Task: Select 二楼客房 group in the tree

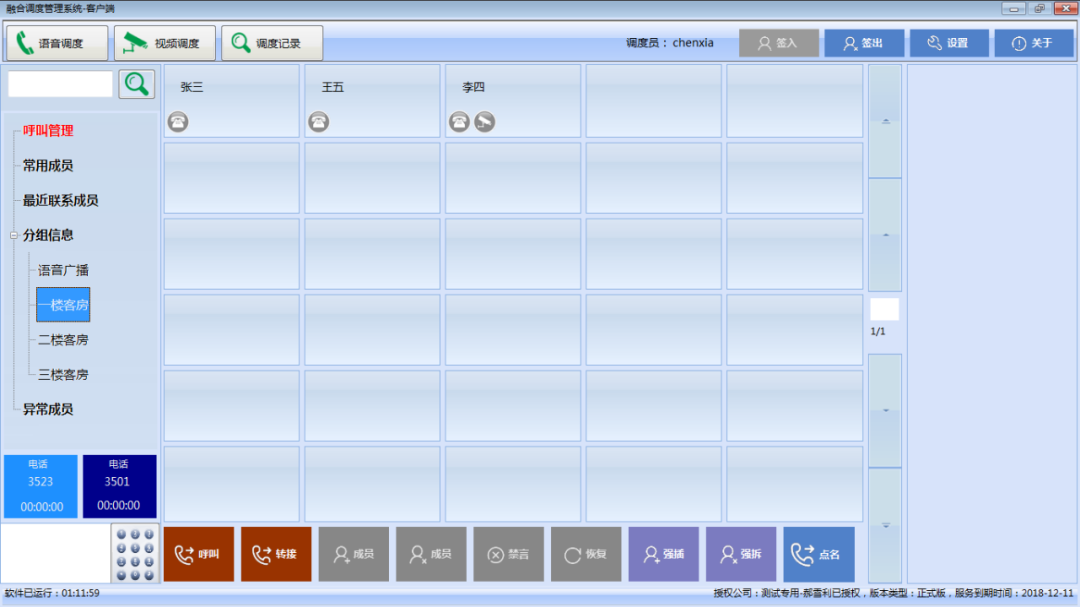Action: click(63, 340)
